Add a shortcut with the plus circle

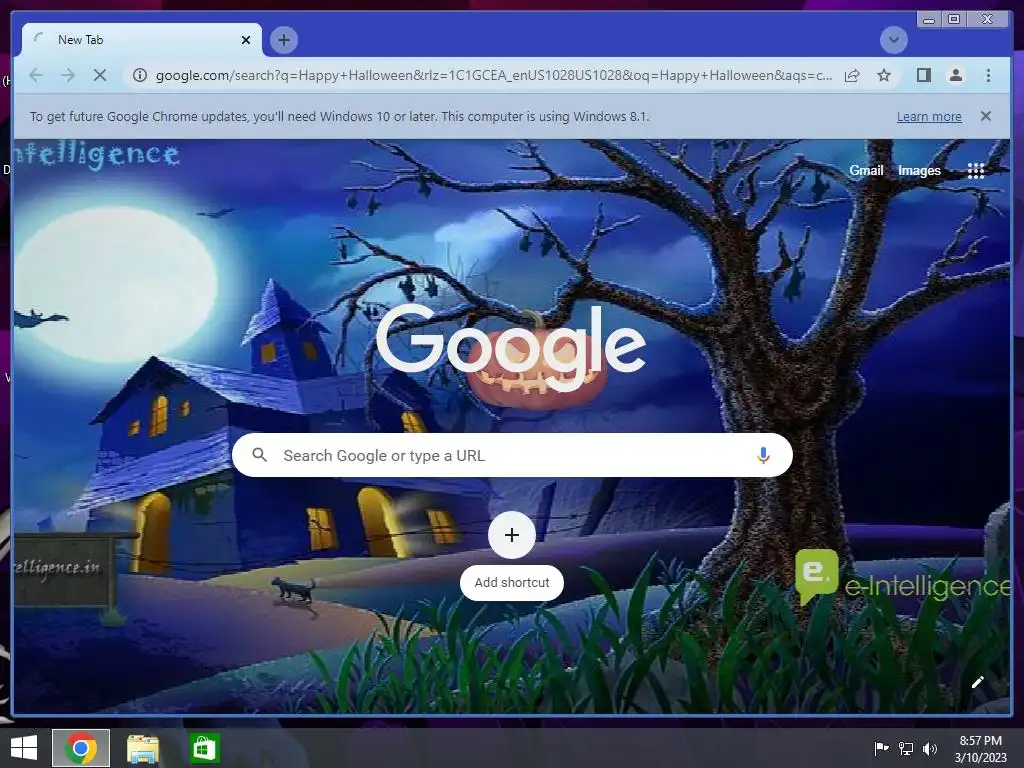click(512, 535)
